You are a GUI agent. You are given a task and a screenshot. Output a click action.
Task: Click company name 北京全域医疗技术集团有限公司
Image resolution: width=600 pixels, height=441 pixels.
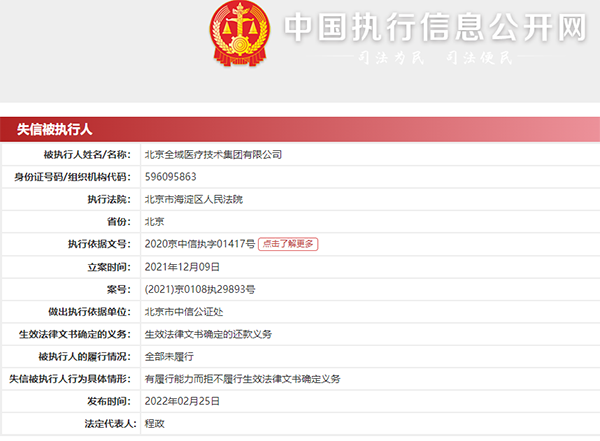pos(213,155)
